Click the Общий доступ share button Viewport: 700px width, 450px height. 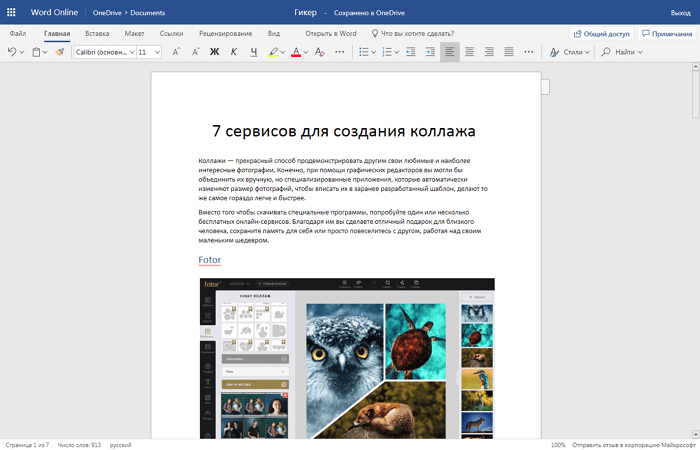tap(601, 33)
